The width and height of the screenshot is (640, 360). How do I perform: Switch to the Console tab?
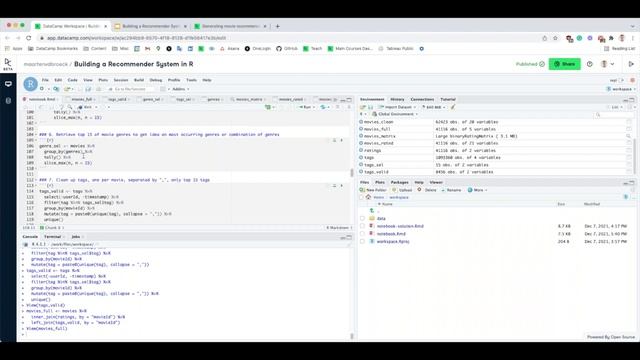30,237
